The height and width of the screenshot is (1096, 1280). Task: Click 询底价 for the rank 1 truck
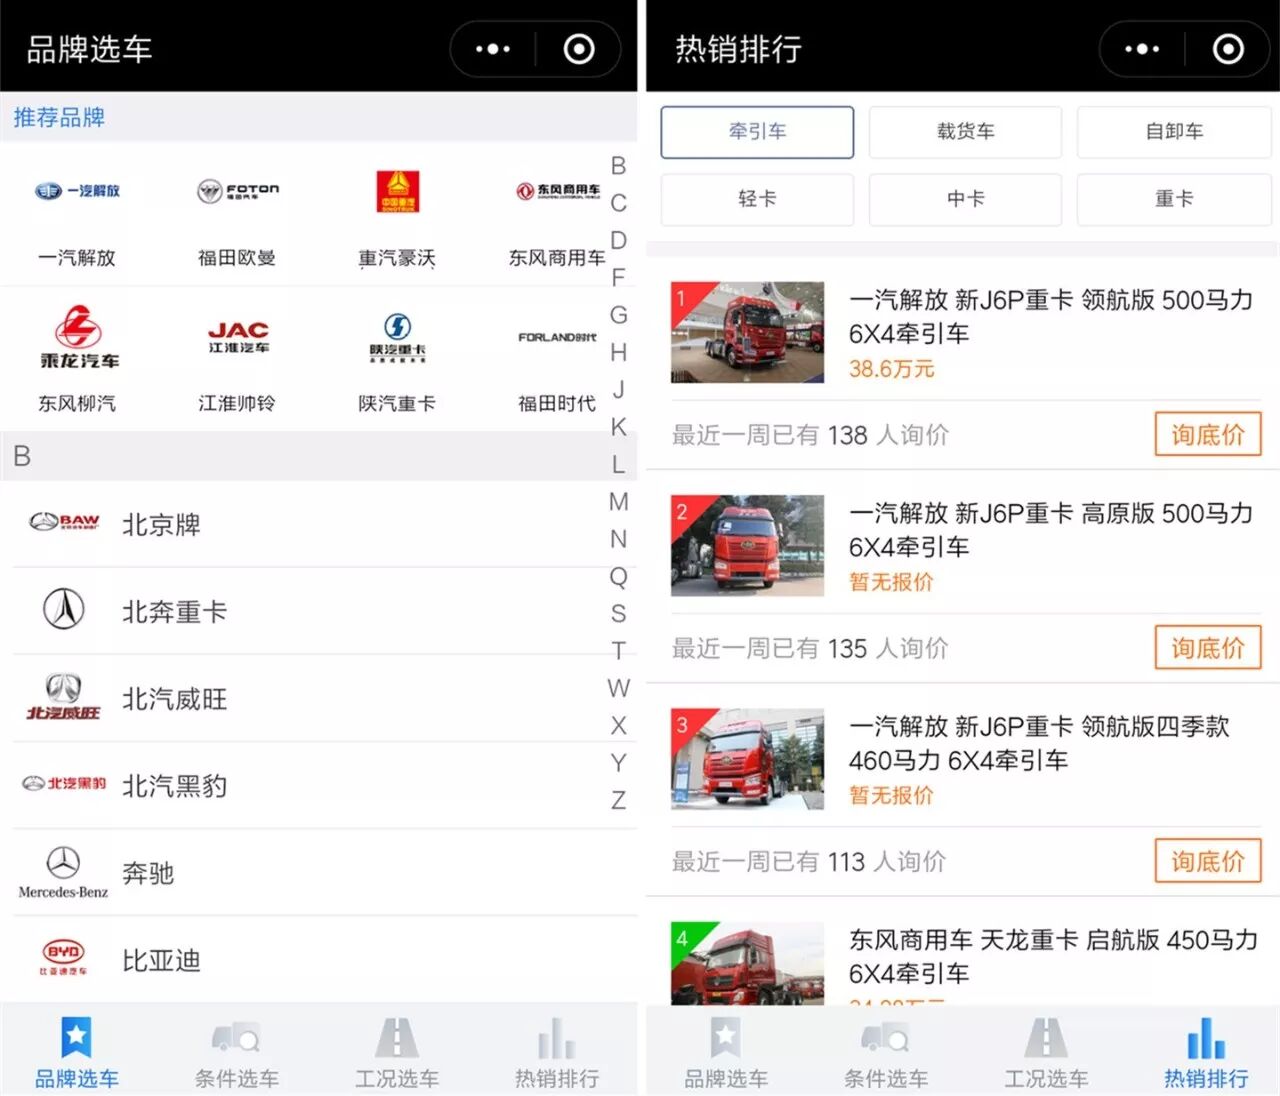click(1207, 435)
